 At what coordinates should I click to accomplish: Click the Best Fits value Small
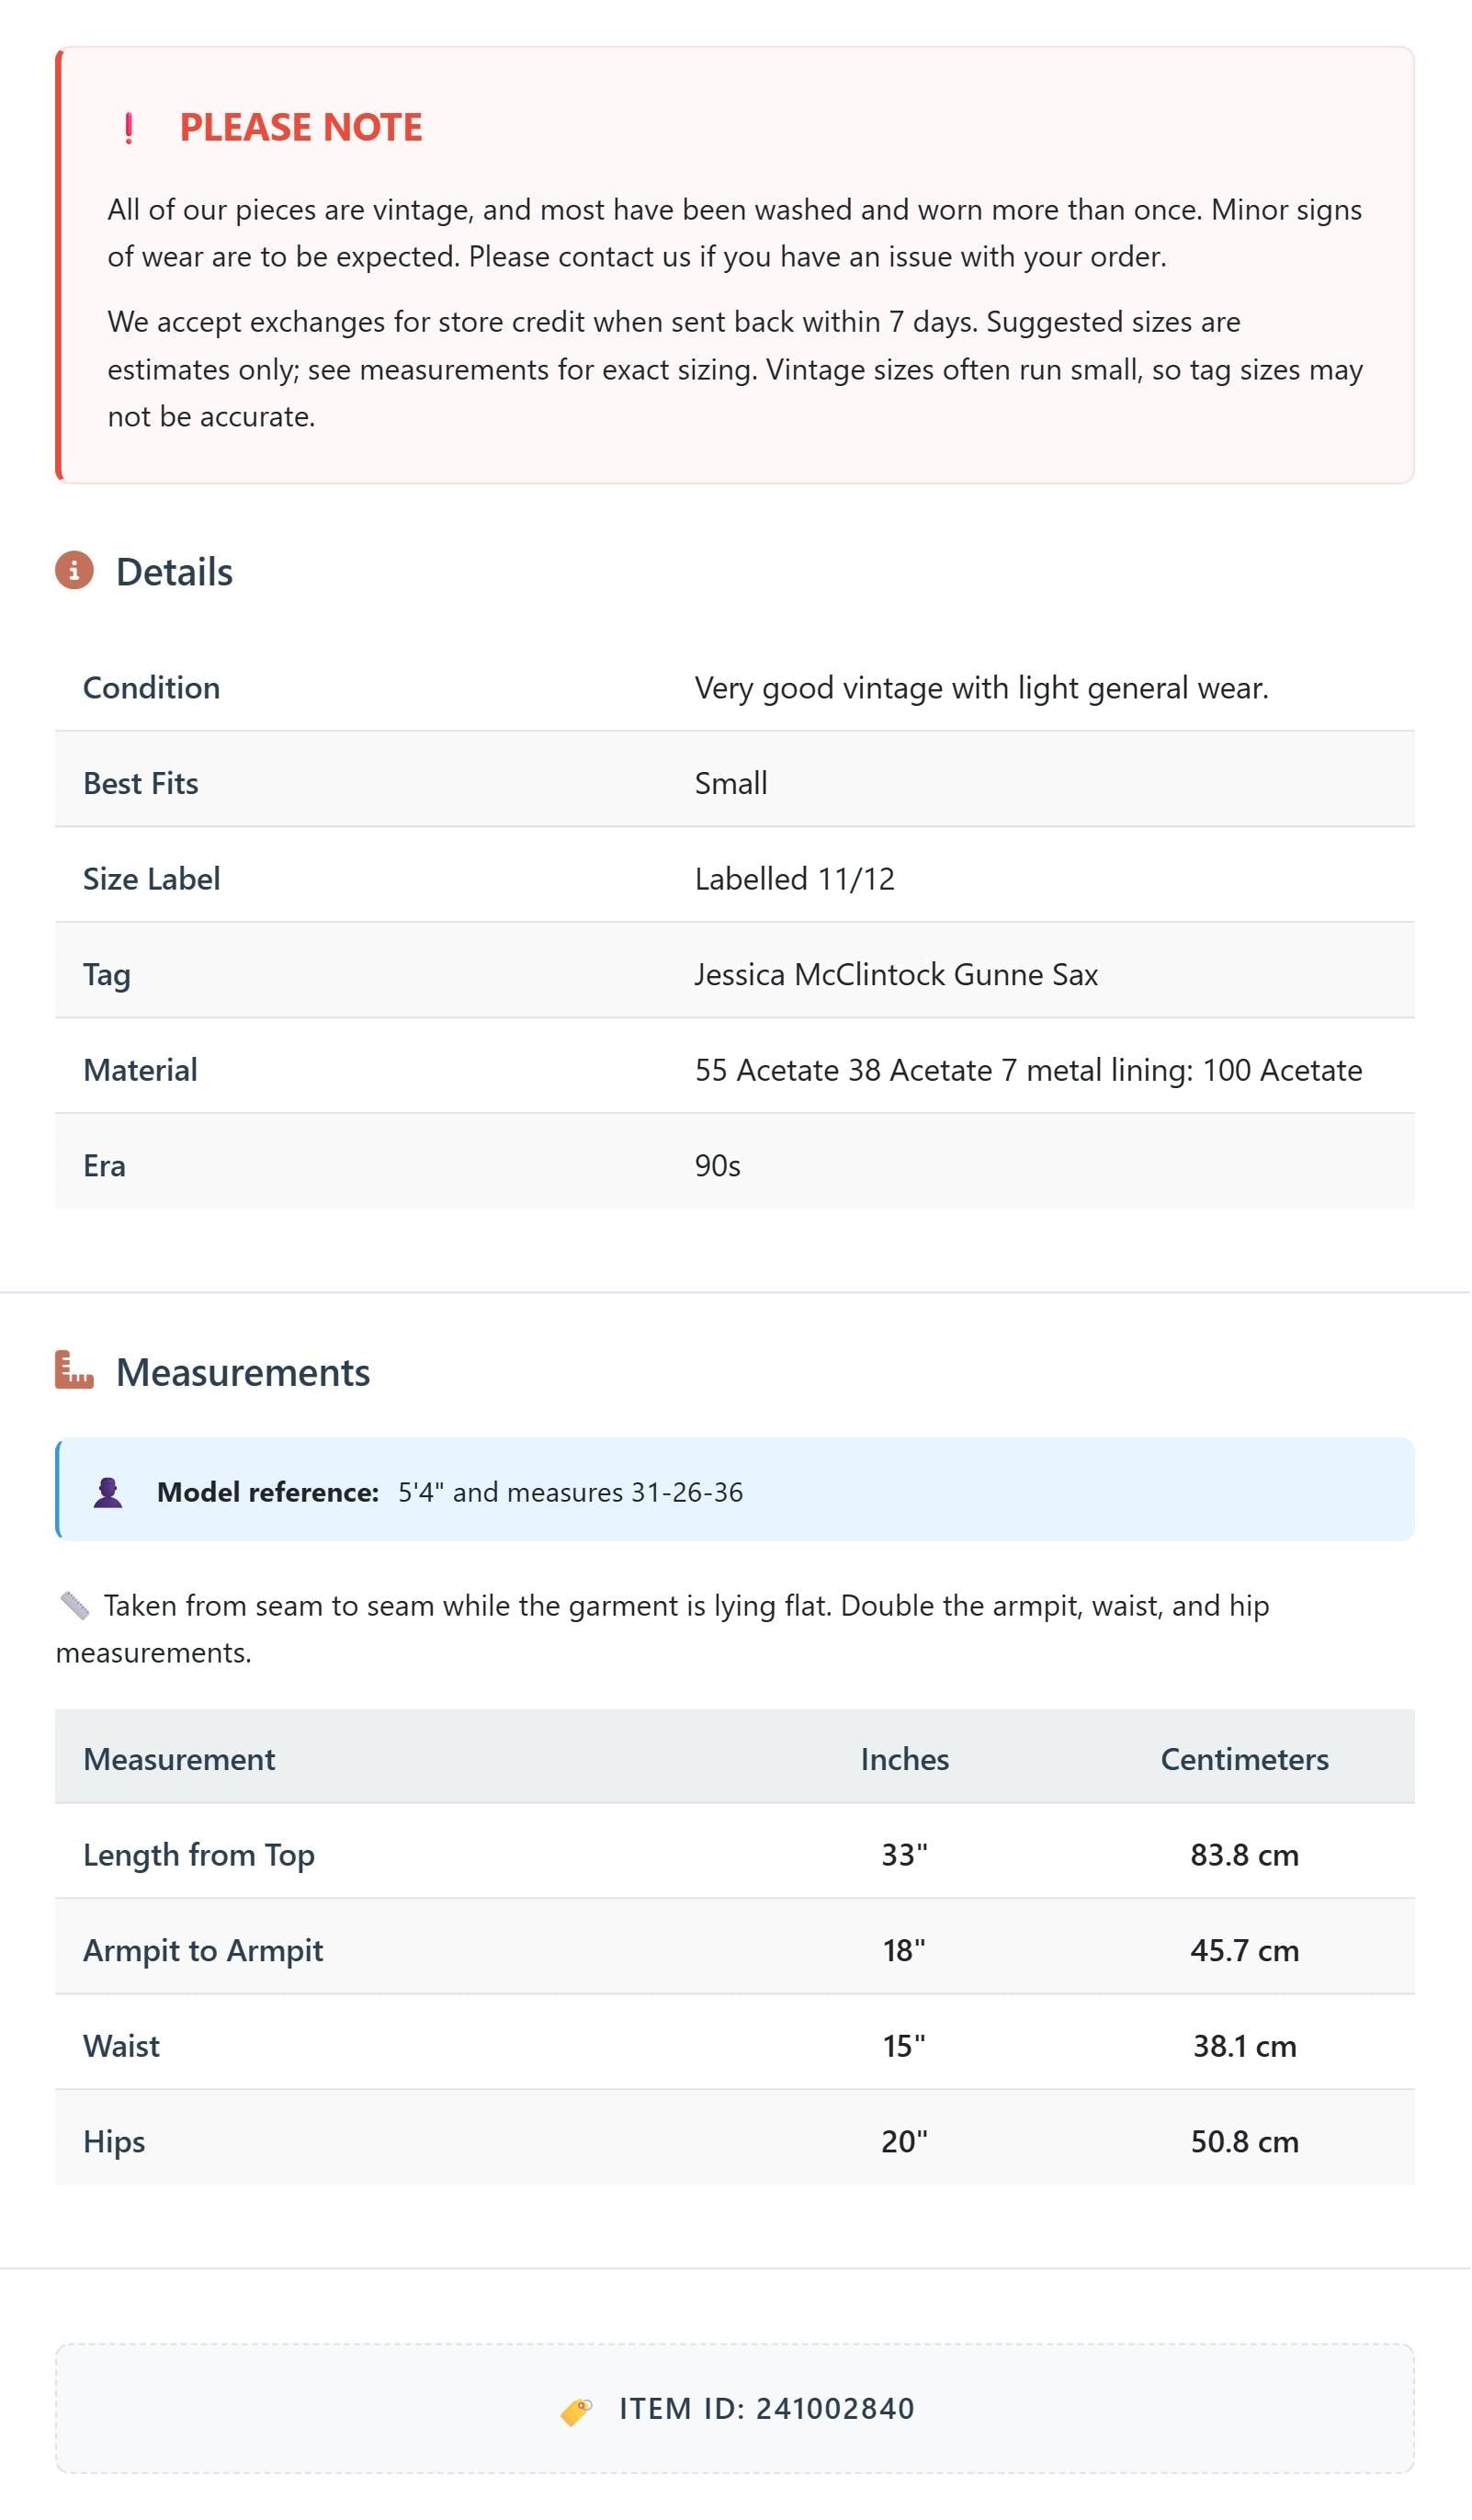732,784
